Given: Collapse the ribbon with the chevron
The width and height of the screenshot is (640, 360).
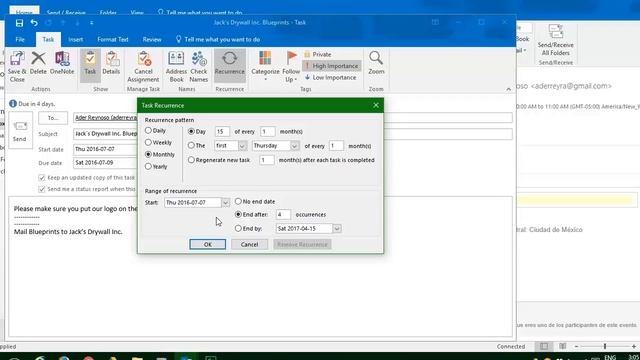Looking at the screenshot, I should coord(508,89).
